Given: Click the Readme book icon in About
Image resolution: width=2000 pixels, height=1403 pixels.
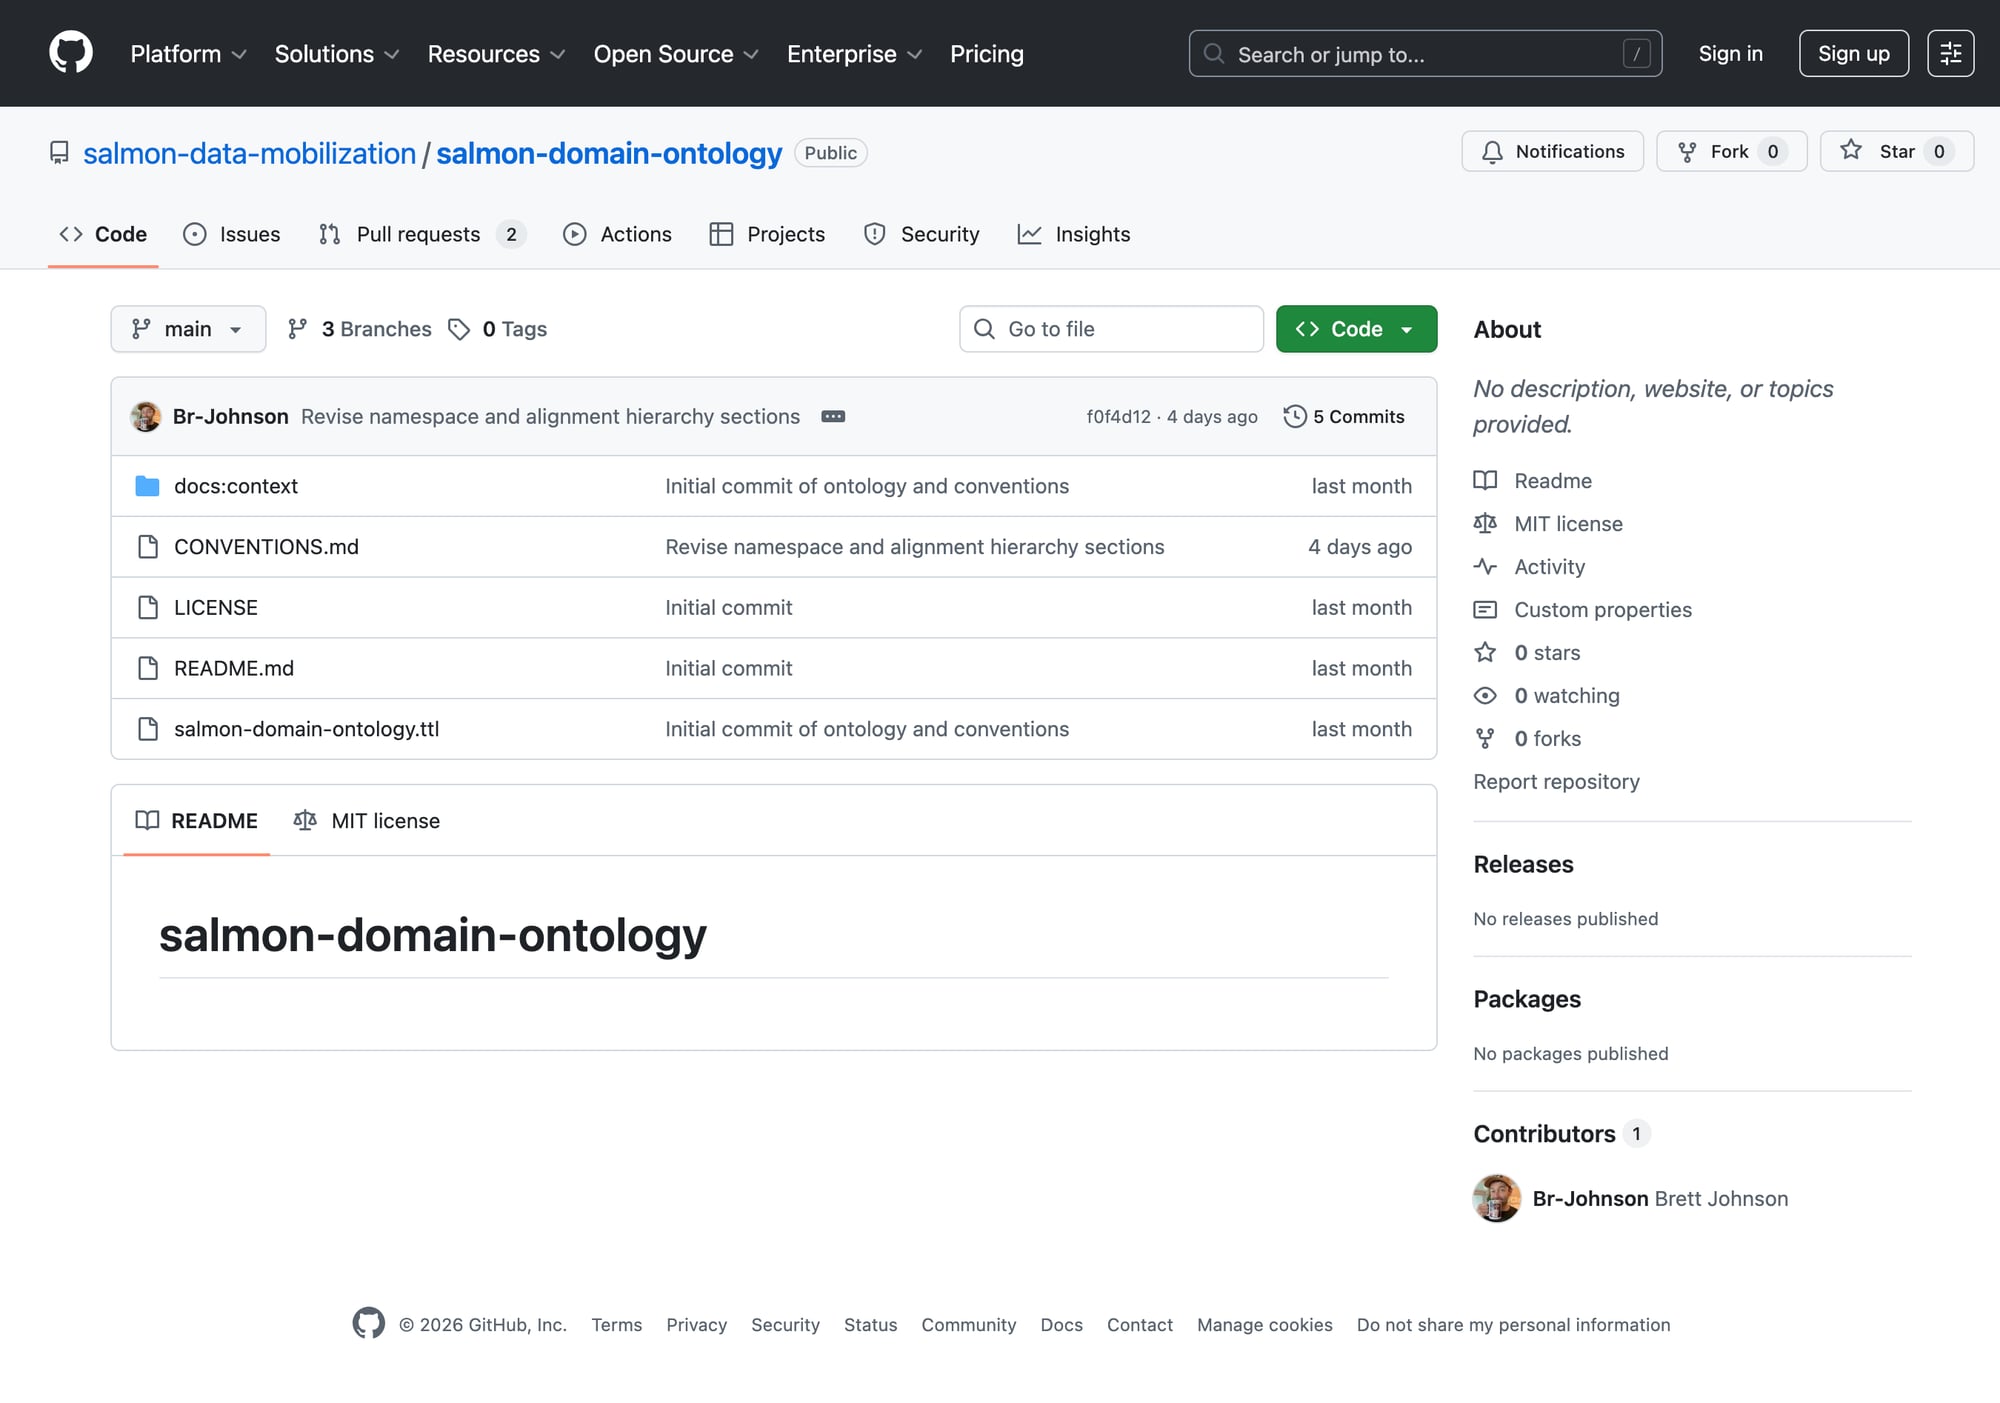Looking at the screenshot, I should (x=1485, y=480).
